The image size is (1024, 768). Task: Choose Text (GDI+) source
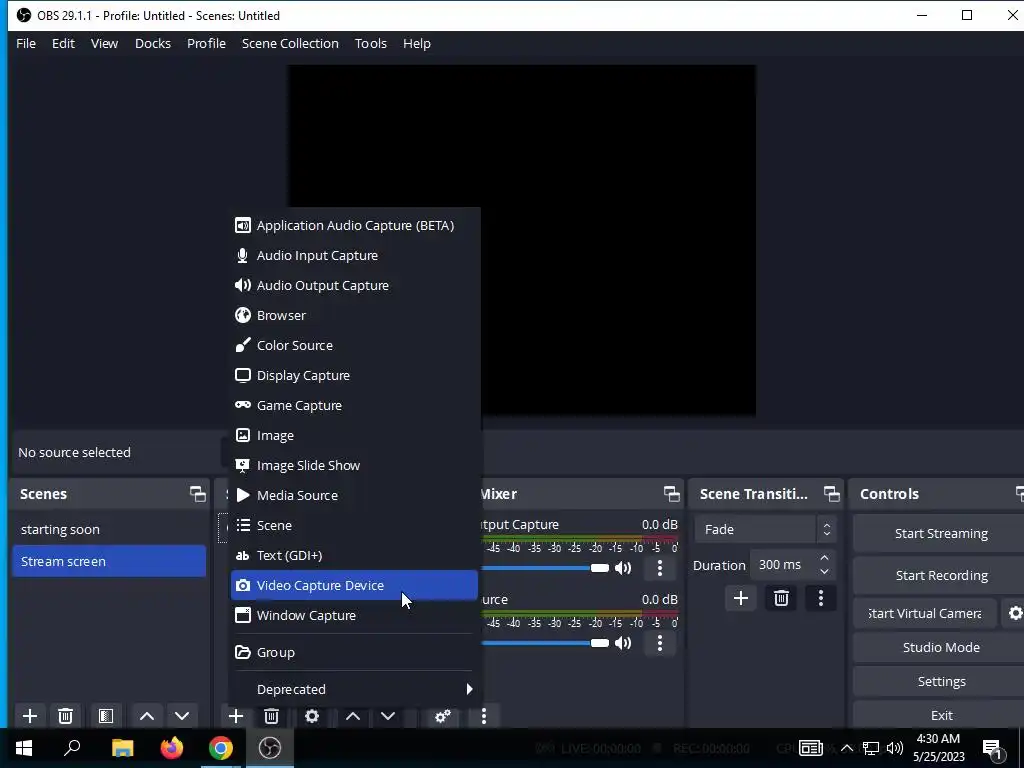[354, 556]
